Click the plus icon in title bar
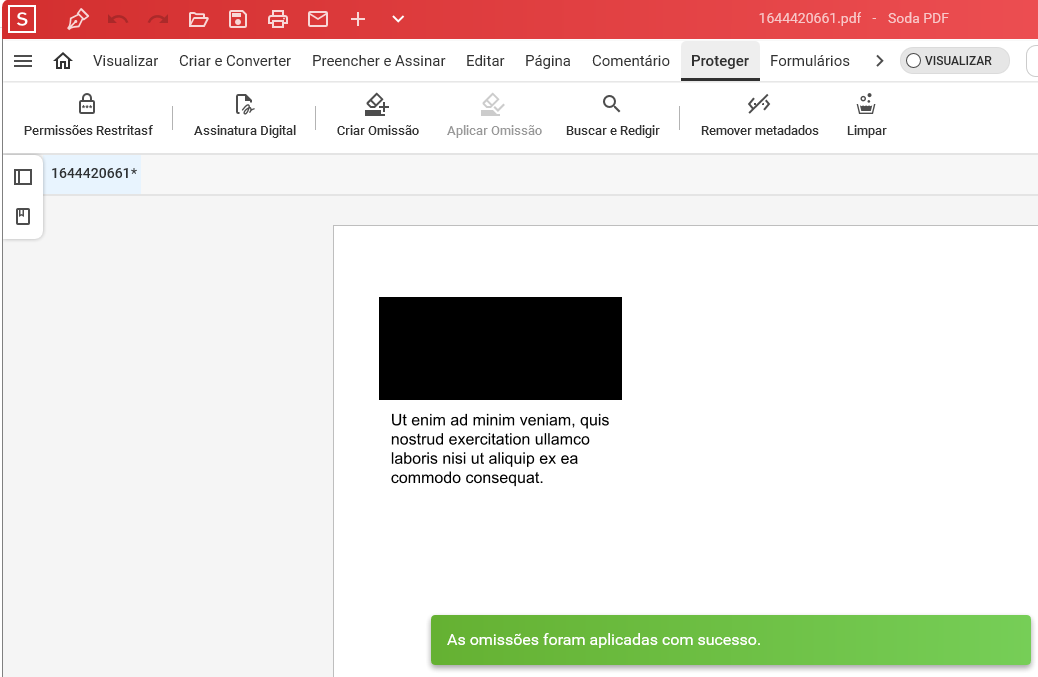Viewport: 1038px width, 677px height. click(357, 19)
